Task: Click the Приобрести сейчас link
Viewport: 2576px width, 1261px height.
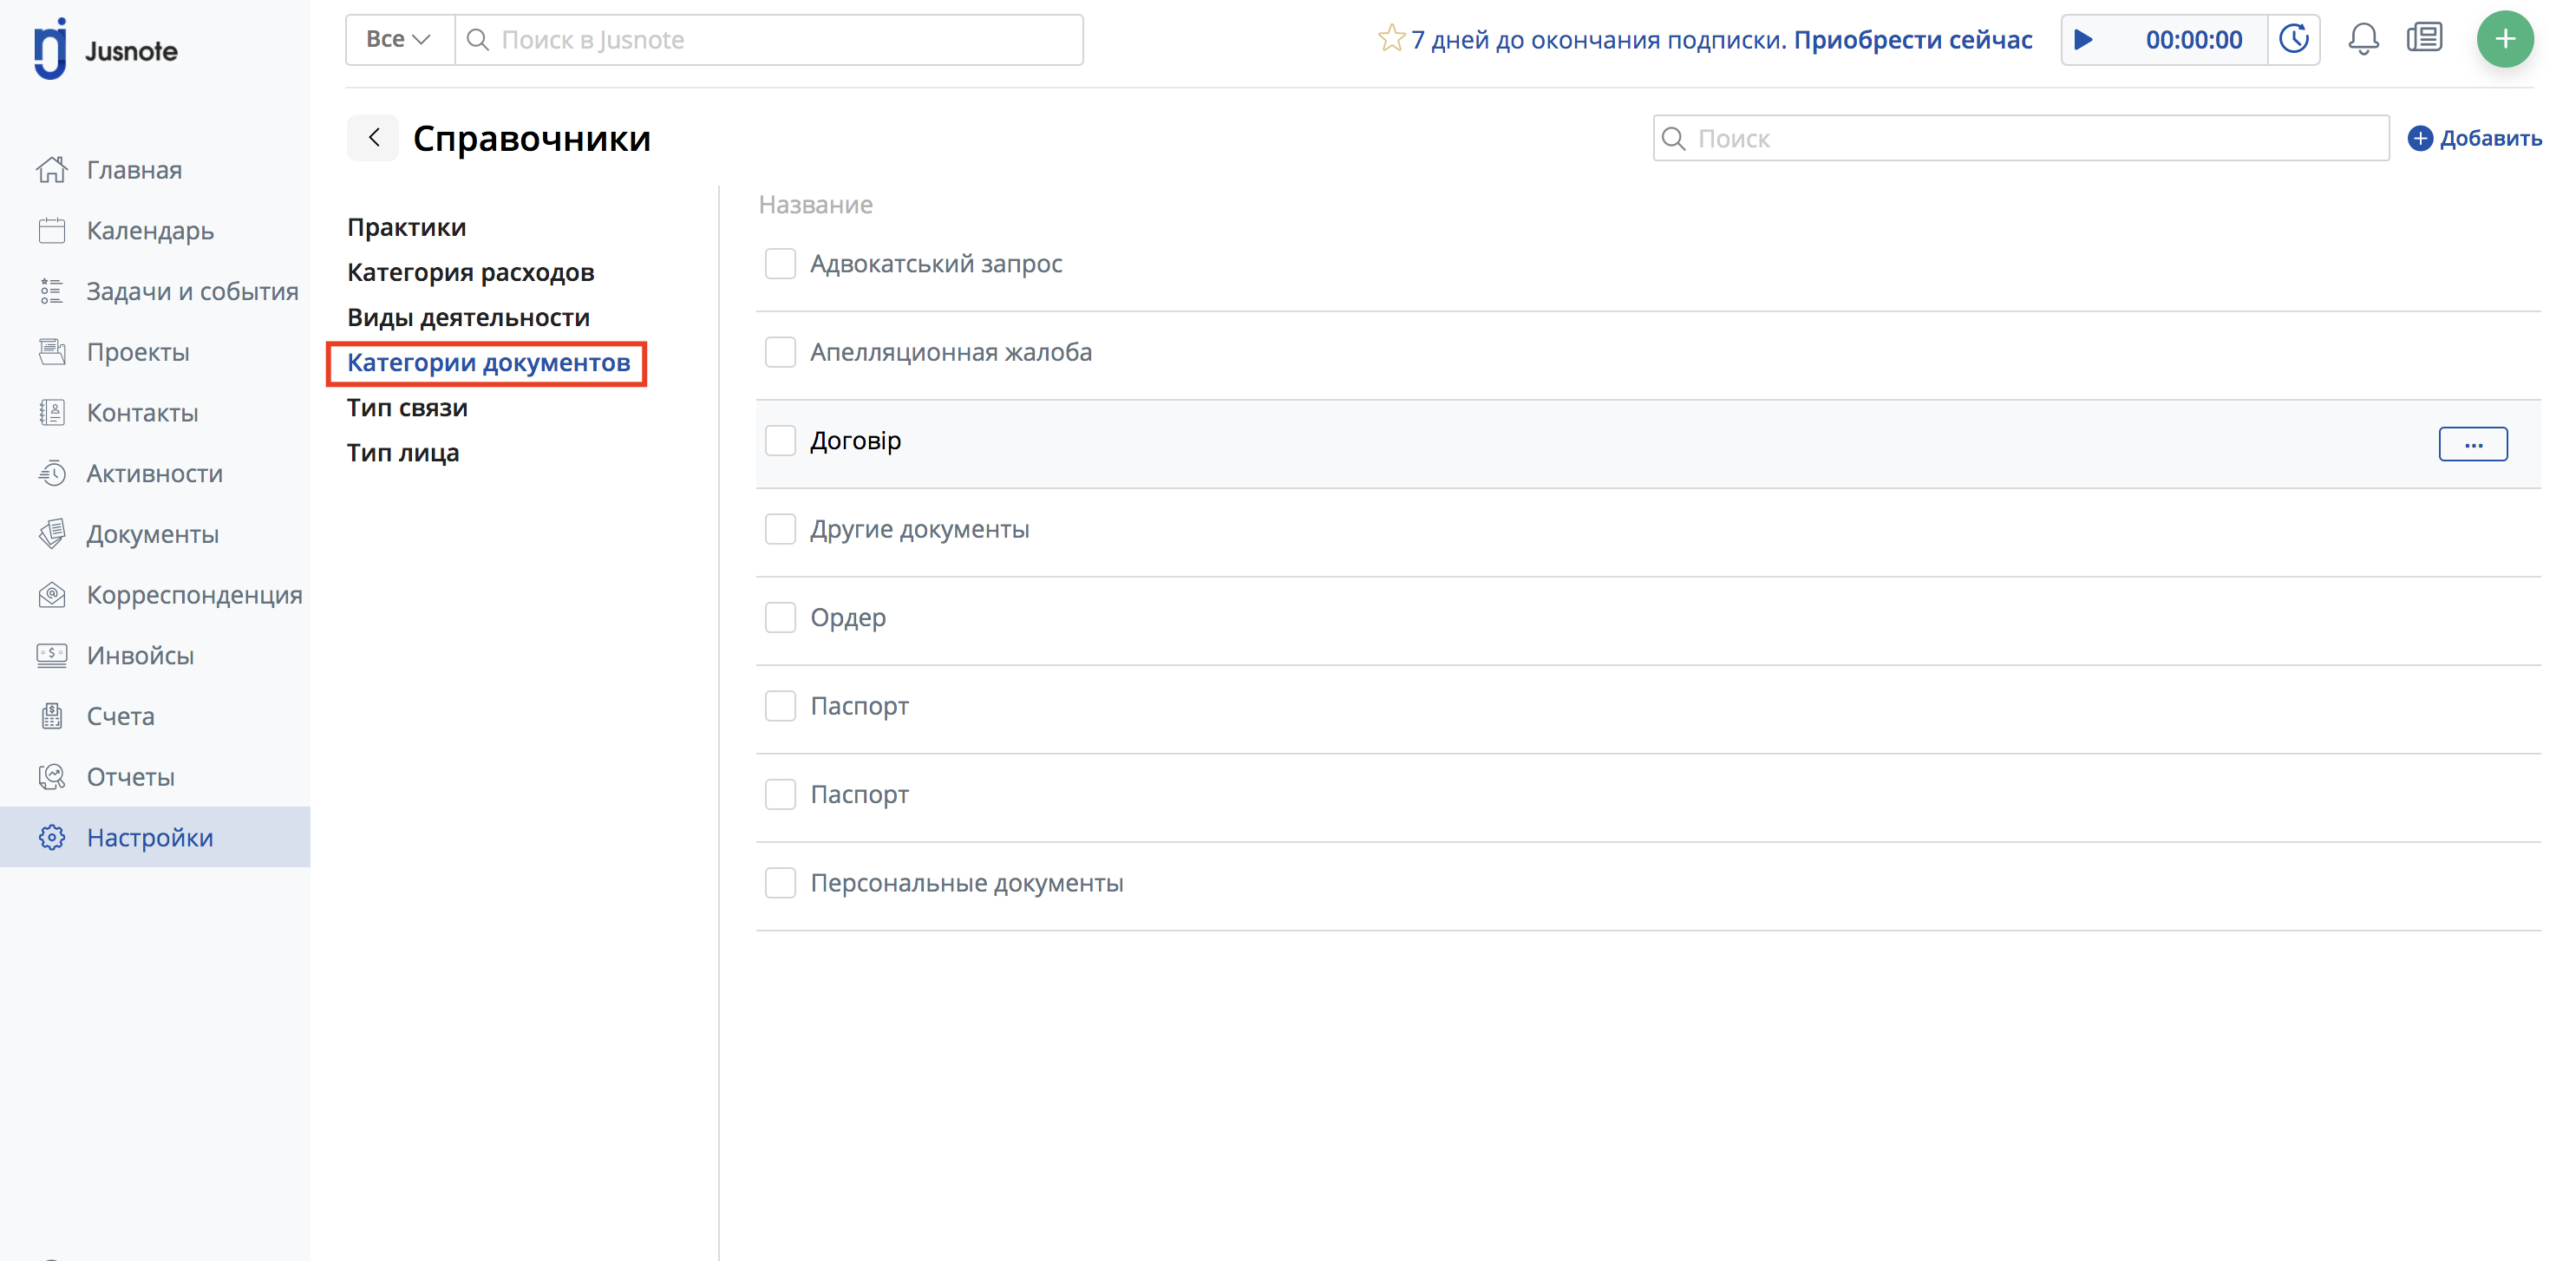Action: point(1912,40)
